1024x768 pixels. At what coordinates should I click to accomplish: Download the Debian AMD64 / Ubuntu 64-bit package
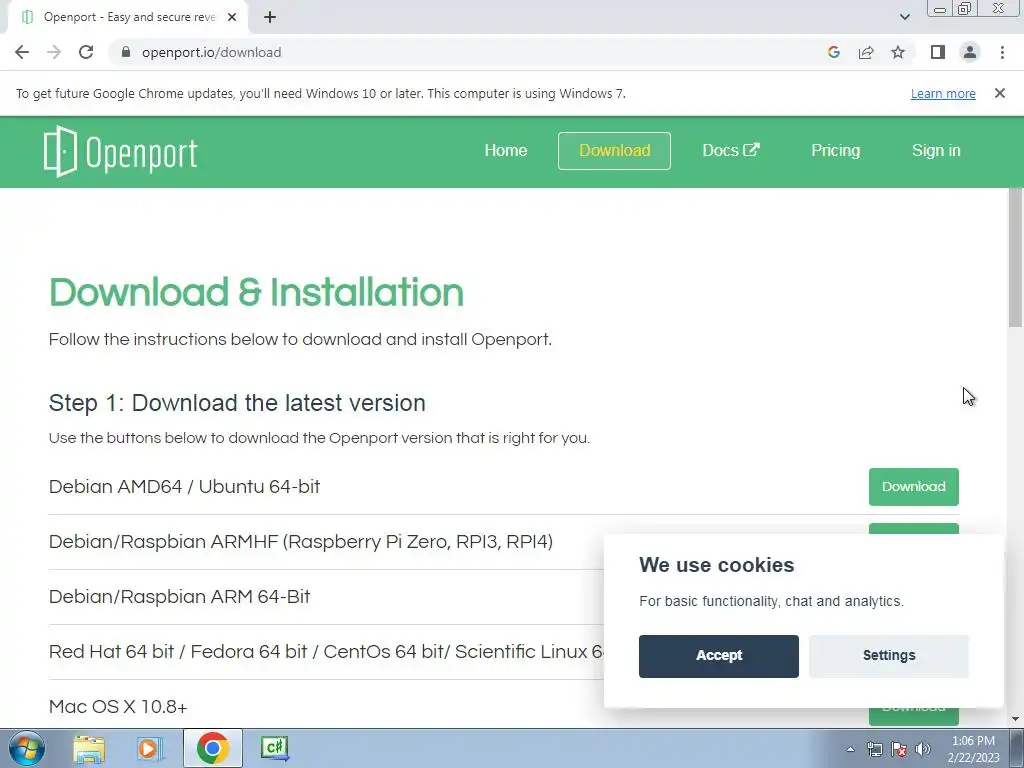point(914,487)
